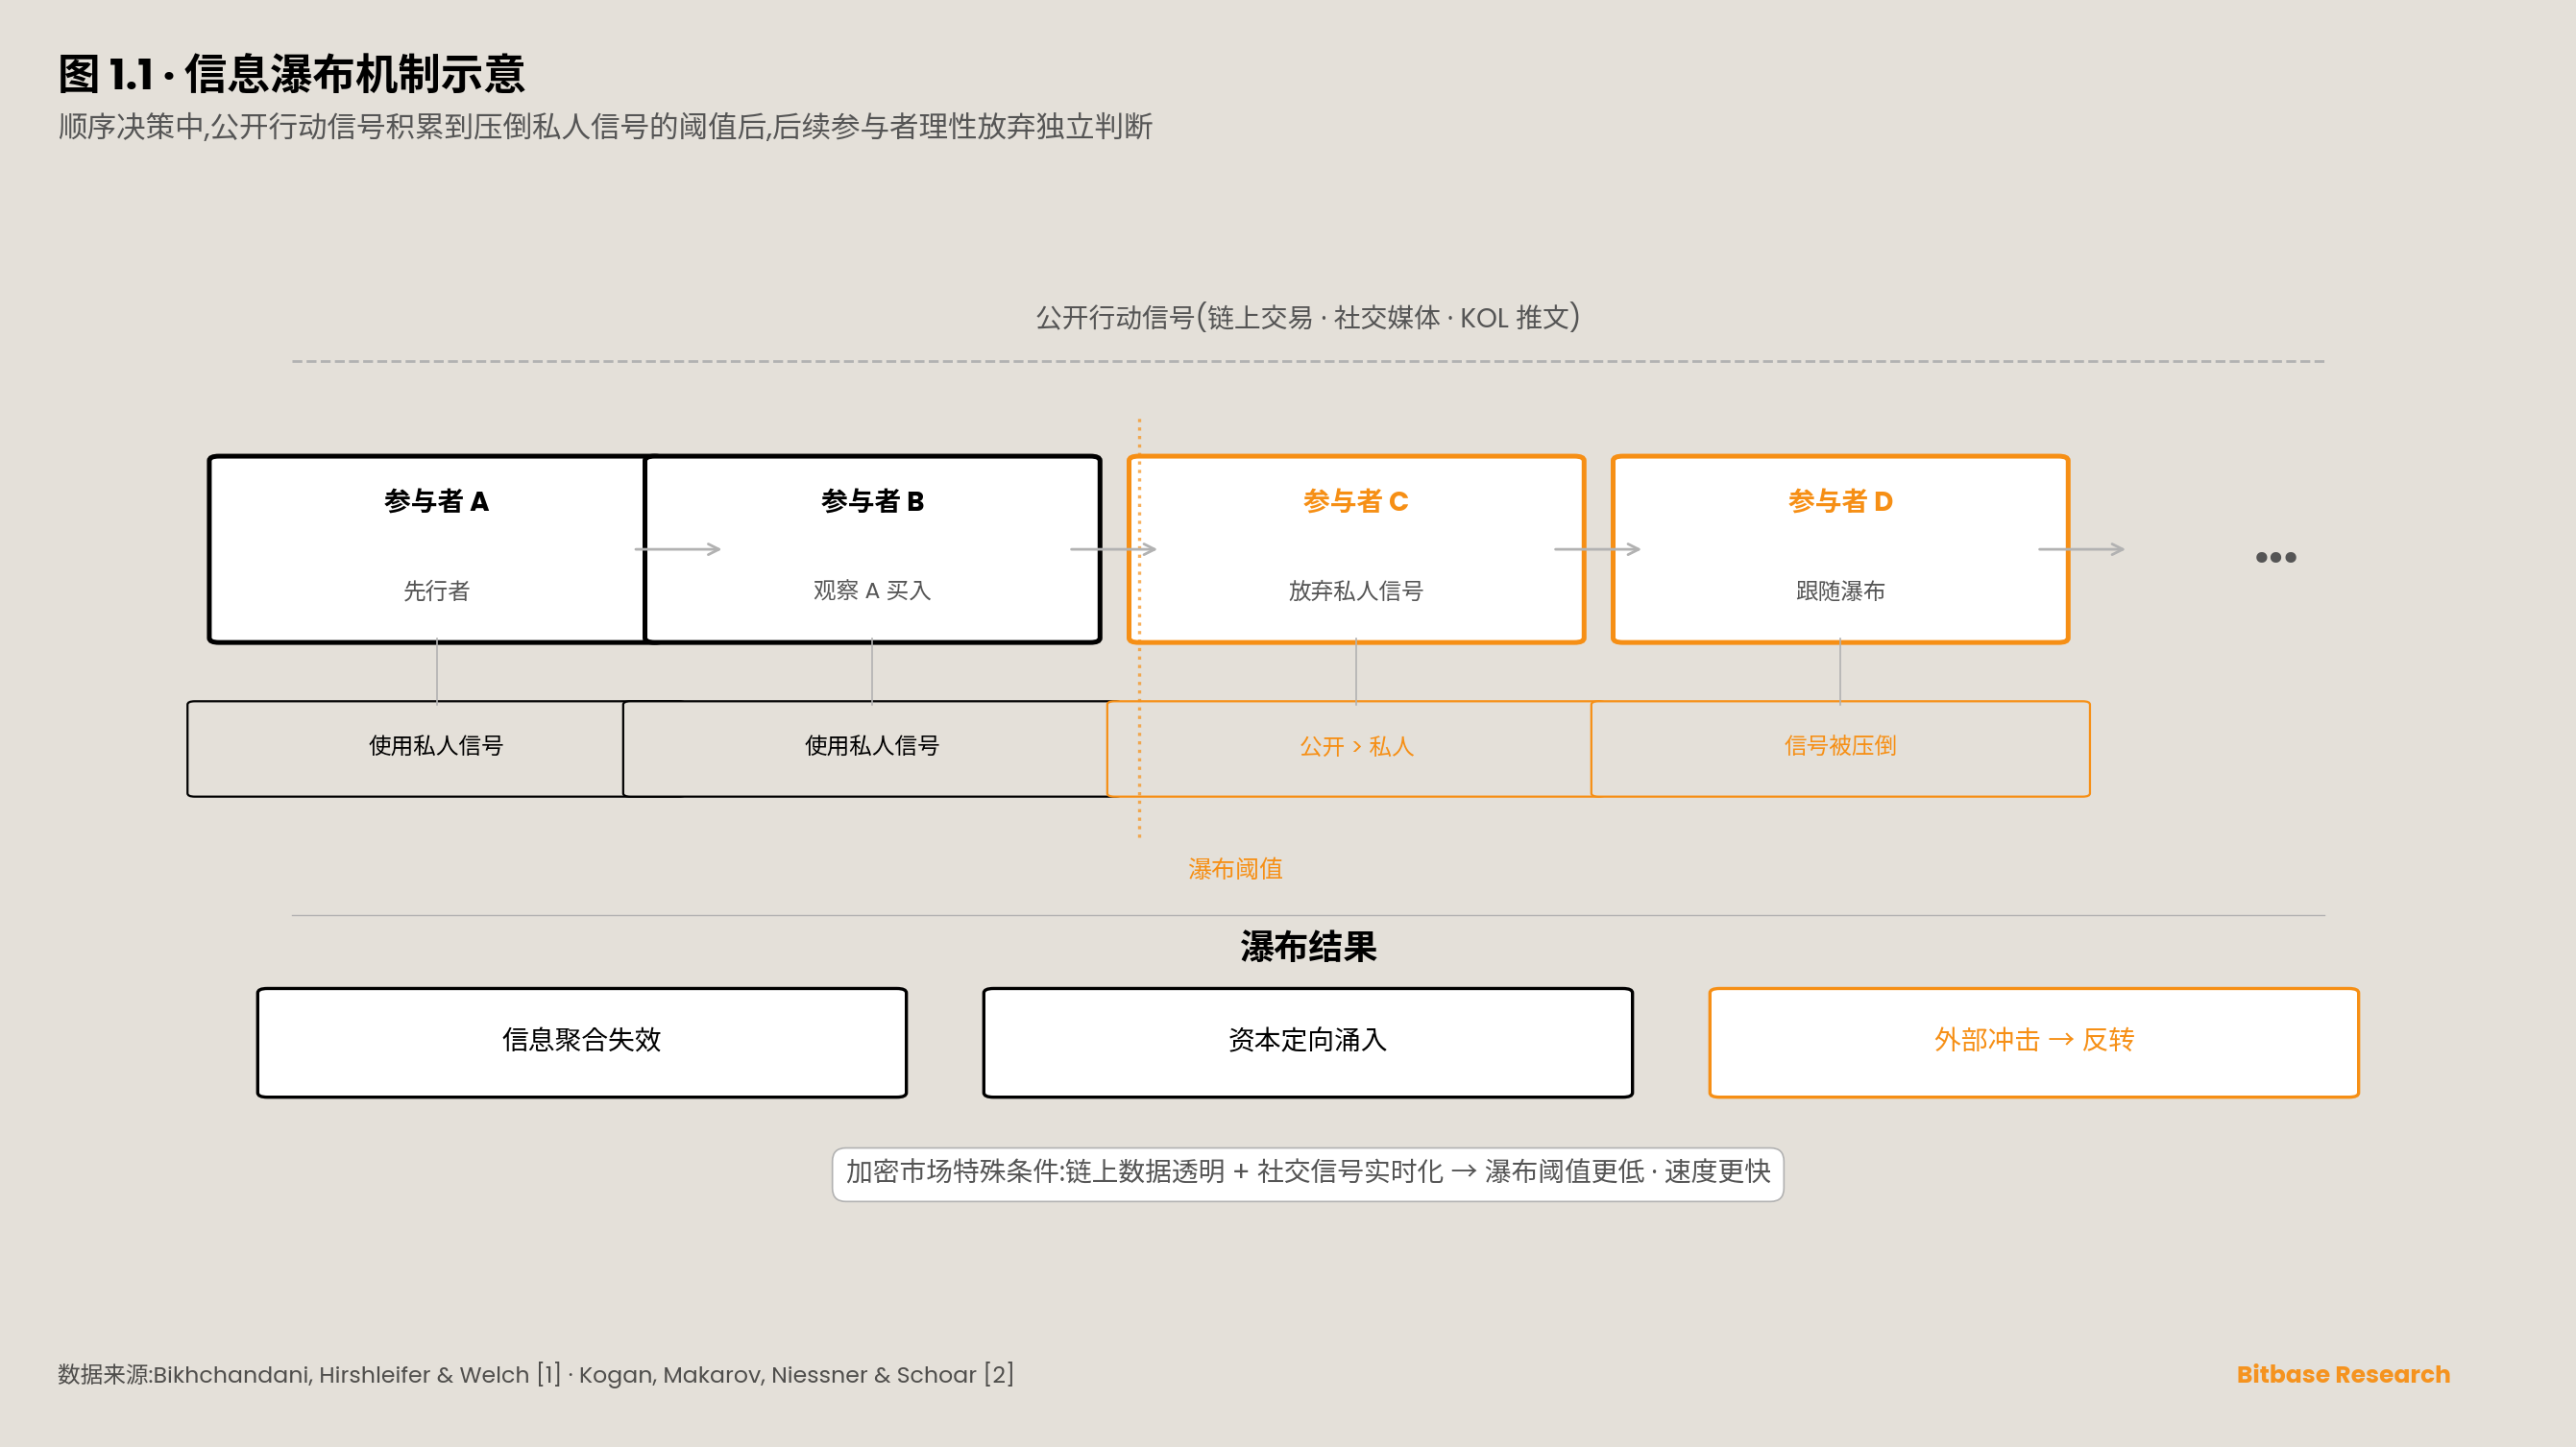Click the 信号被压倒 box

tap(1840, 747)
